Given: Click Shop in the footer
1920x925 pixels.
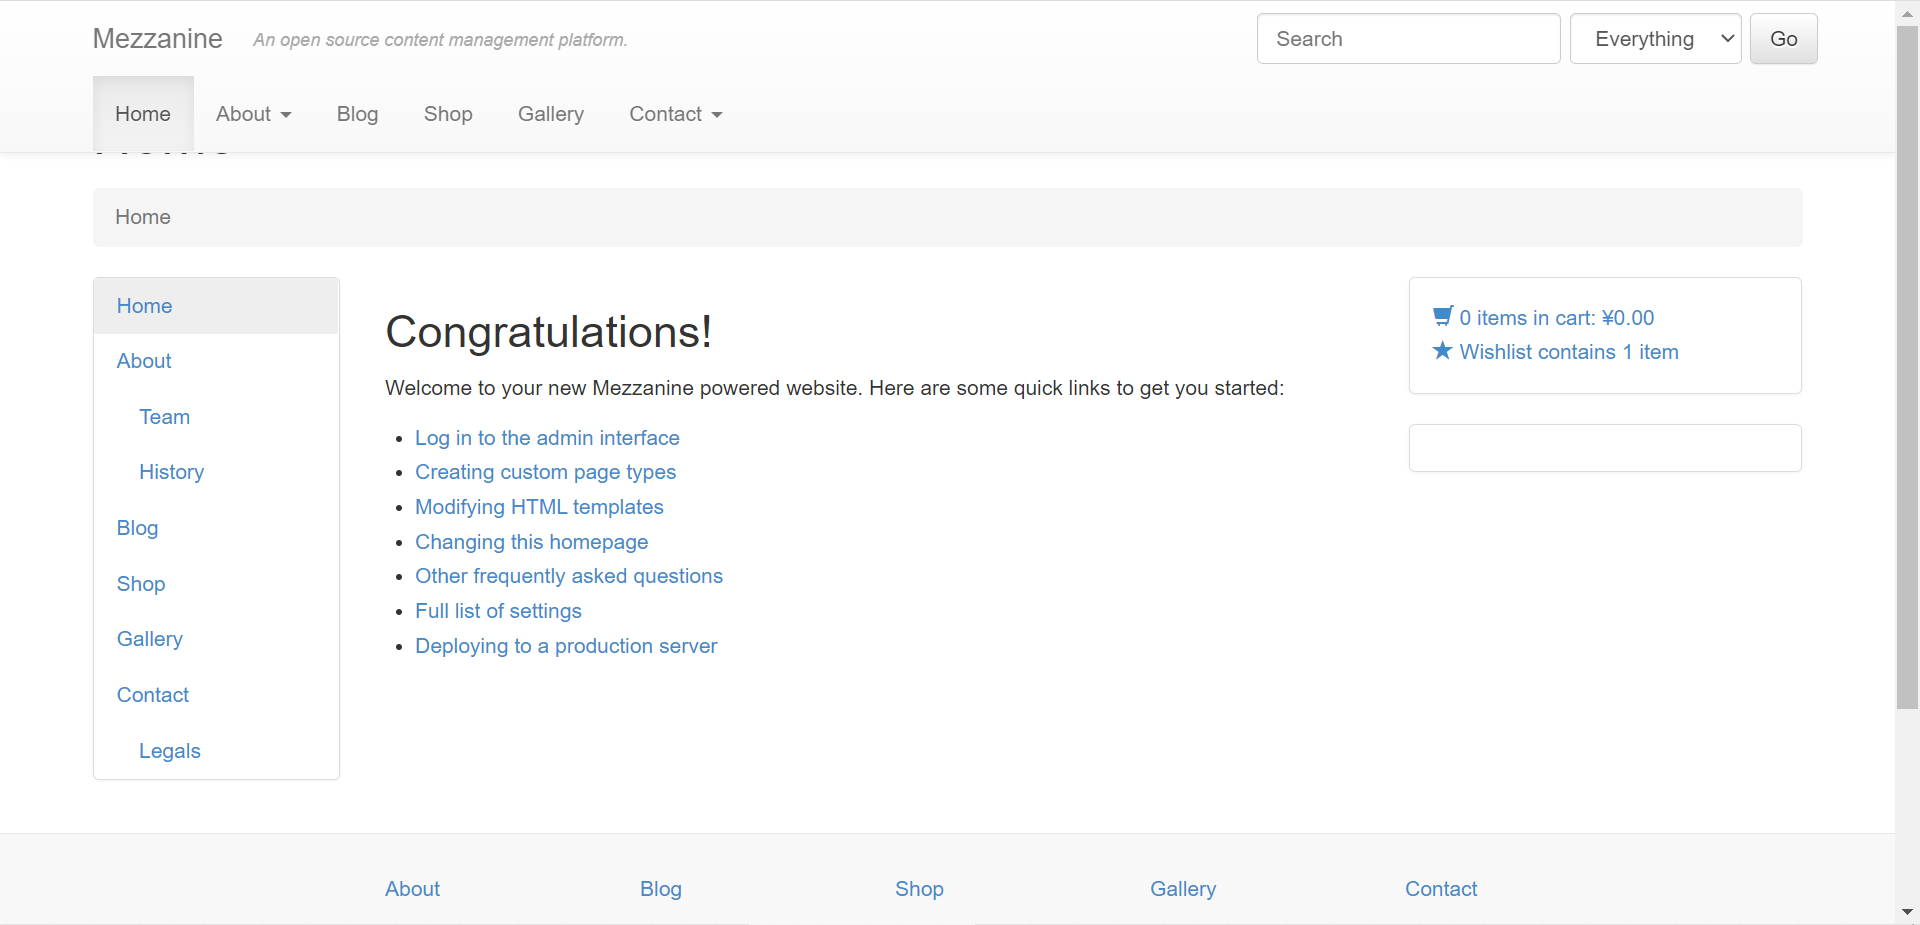Looking at the screenshot, I should (919, 889).
